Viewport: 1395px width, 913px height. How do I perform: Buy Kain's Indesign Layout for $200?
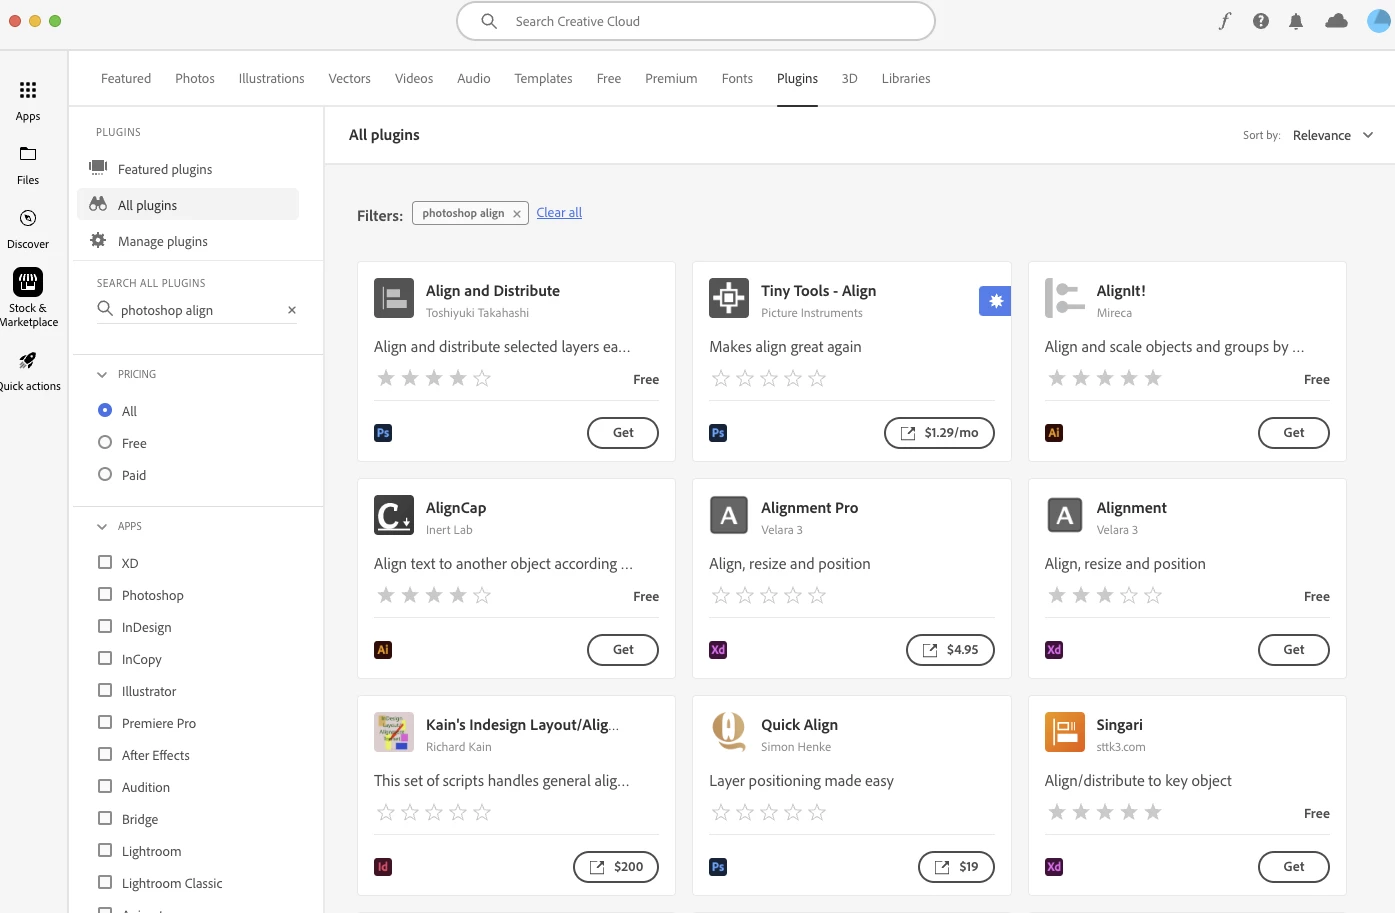click(x=616, y=867)
